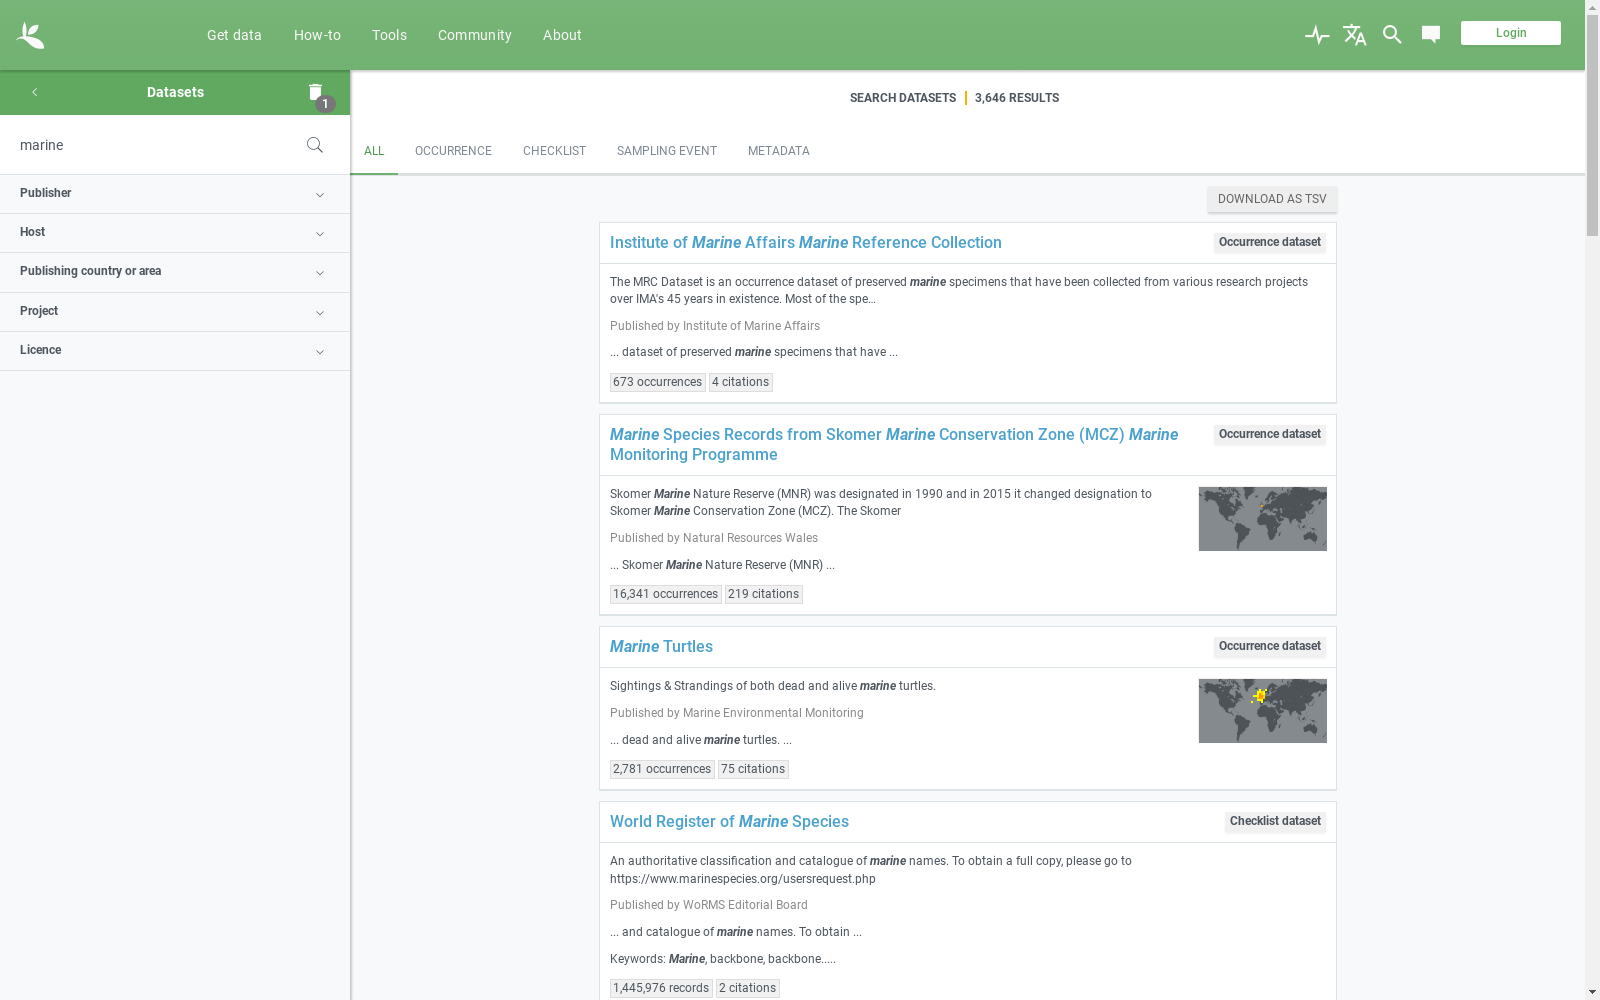Click the '16,341 occurrences' tag
The image size is (1600, 1000).
pyautogui.click(x=665, y=594)
